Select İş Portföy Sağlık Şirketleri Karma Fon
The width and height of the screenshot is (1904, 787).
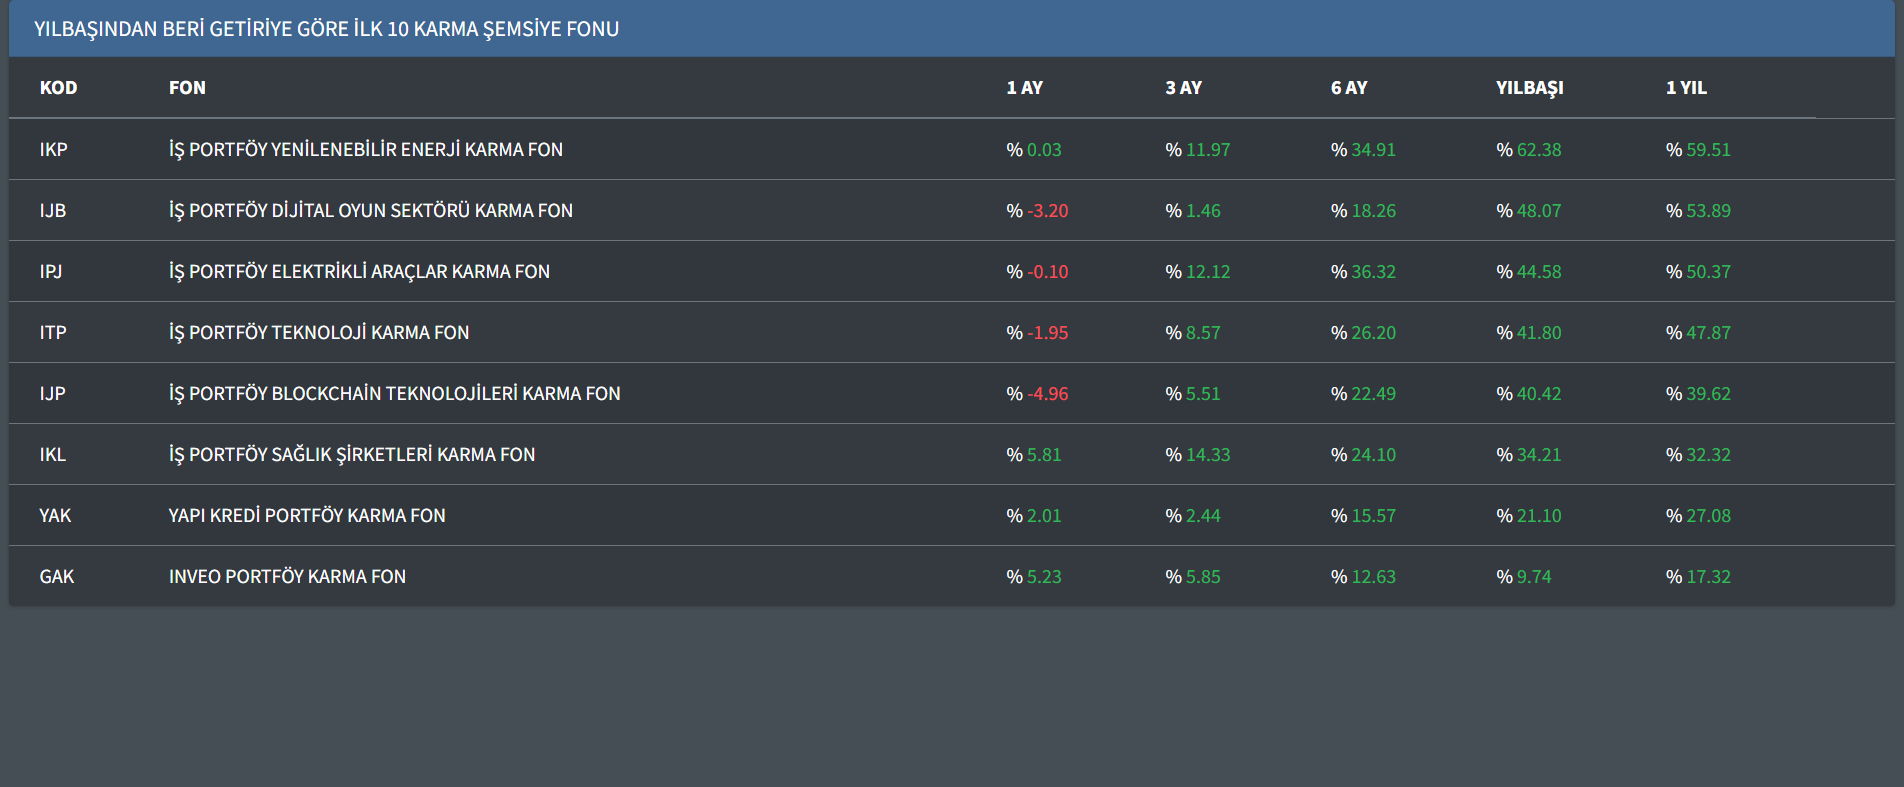[x=351, y=455]
